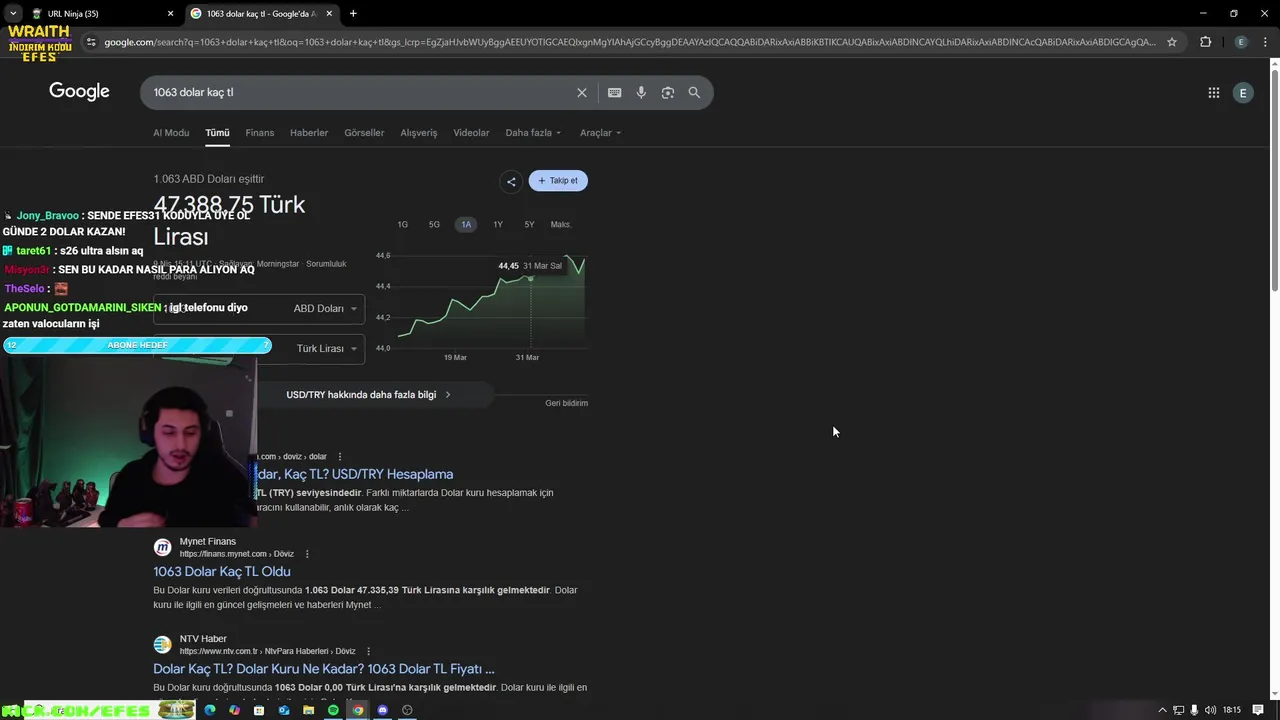Expand USD/TRY hakkında daha fazla bilgi
This screenshot has height=720, width=1280.
click(x=368, y=395)
